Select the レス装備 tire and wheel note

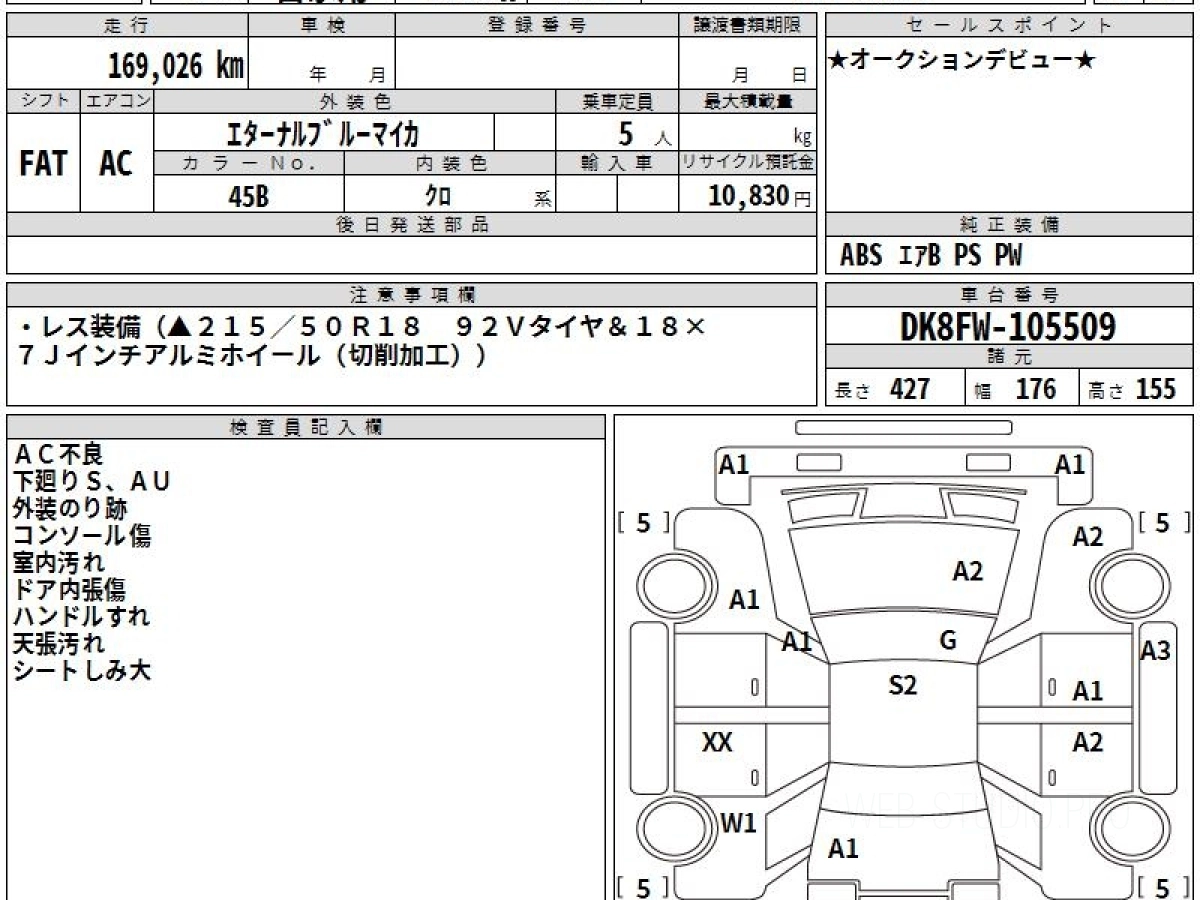(362, 340)
